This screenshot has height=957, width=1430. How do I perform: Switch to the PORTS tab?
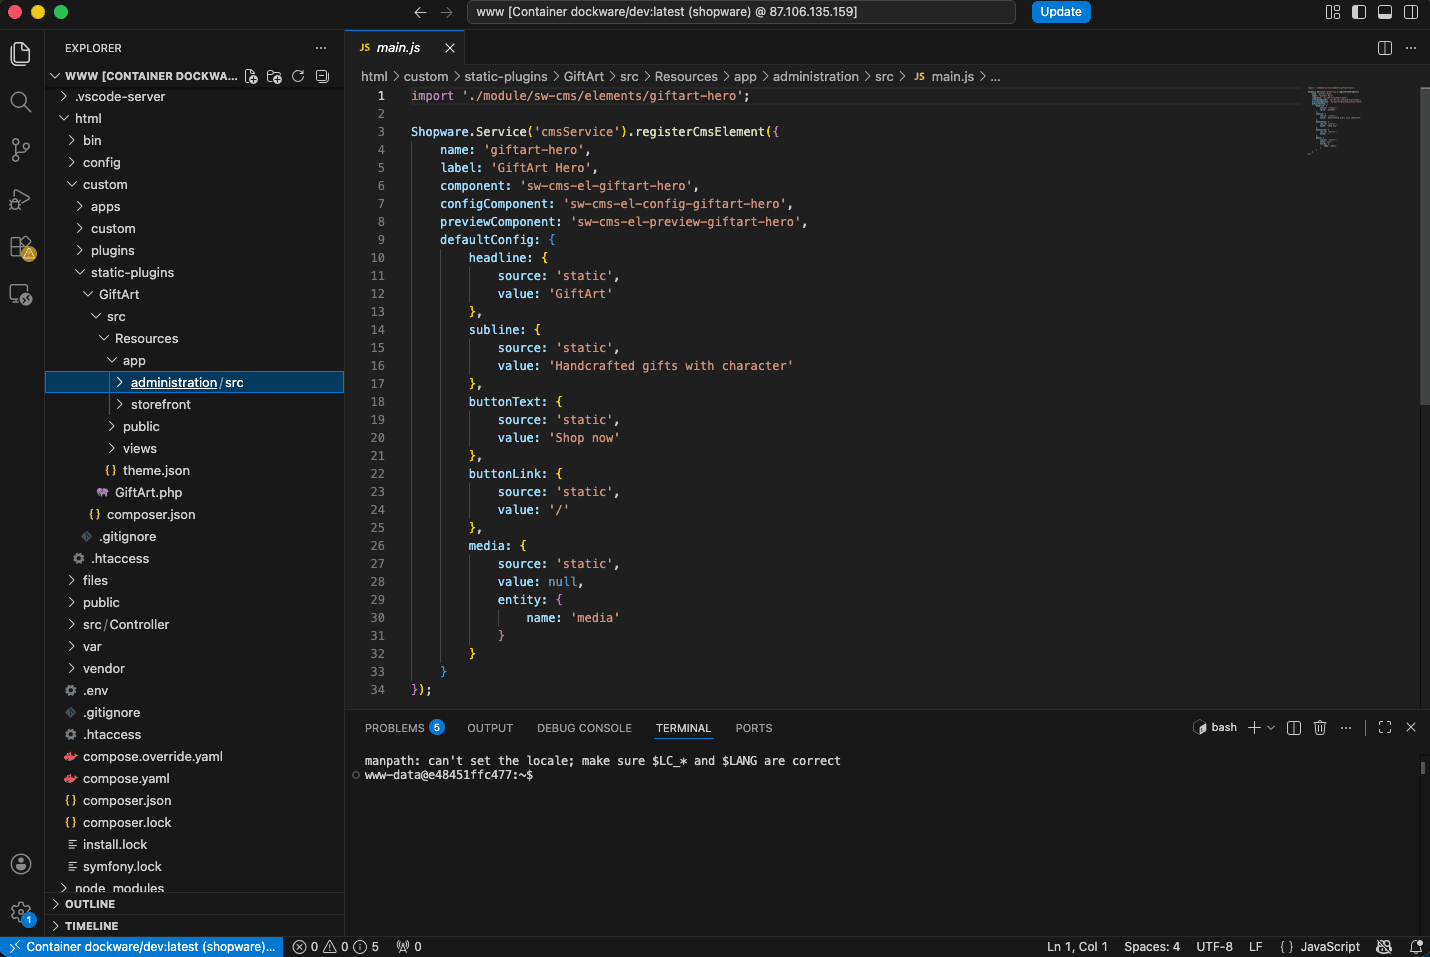coord(754,728)
